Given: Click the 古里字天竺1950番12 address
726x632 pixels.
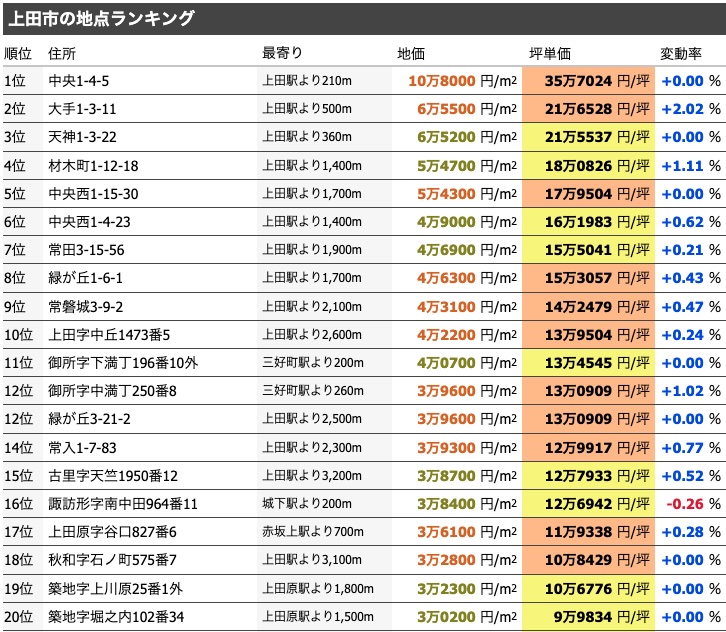Looking at the screenshot, I should [113, 476].
